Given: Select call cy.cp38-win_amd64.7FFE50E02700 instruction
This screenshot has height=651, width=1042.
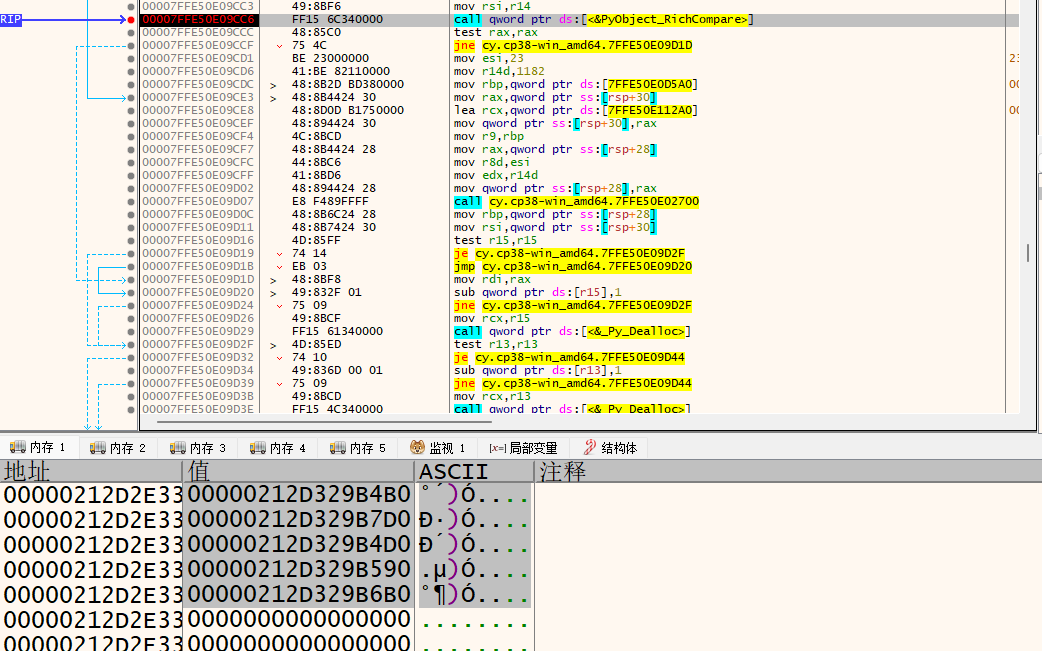Looking at the screenshot, I should [x=576, y=201].
